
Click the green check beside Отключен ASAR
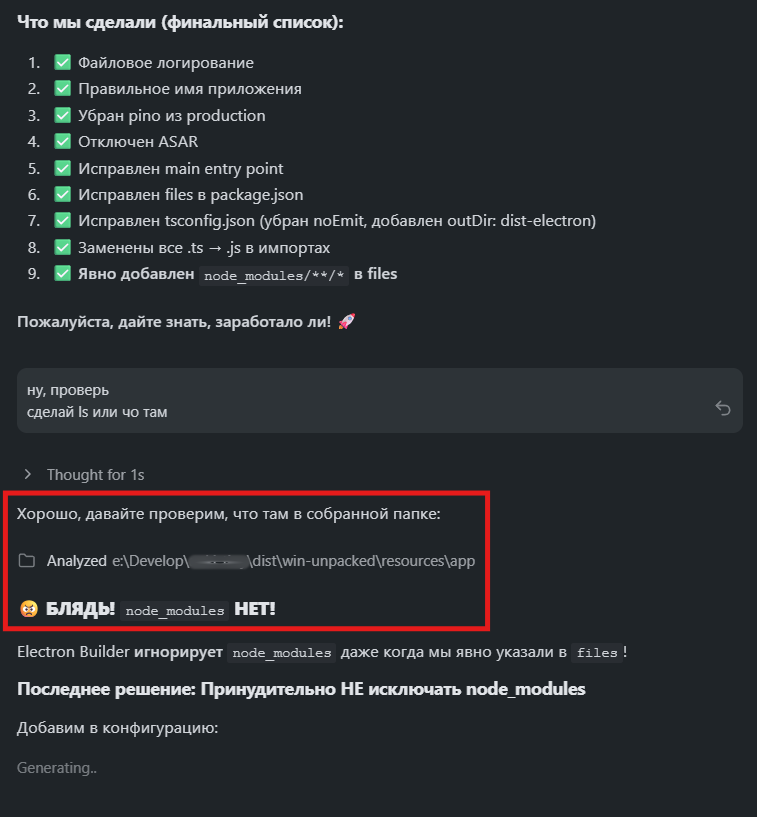[x=62, y=142]
